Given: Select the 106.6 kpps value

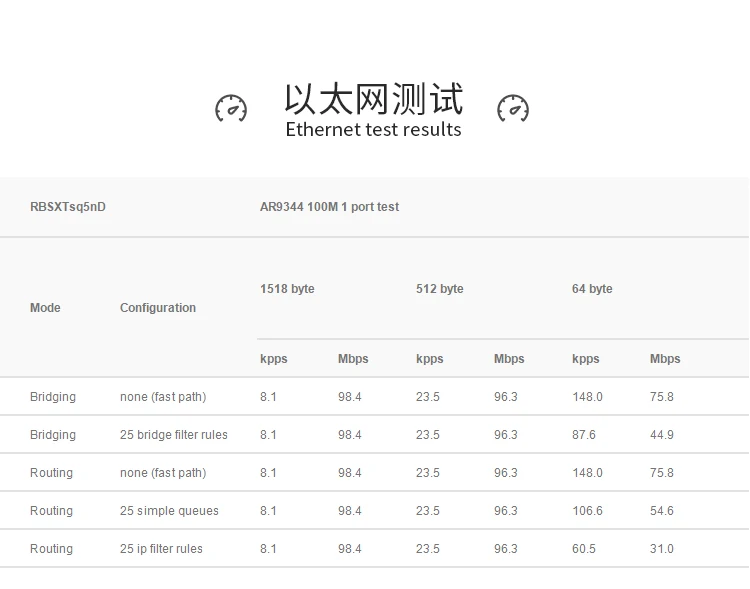Looking at the screenshot, I should (x=587, y=511).
